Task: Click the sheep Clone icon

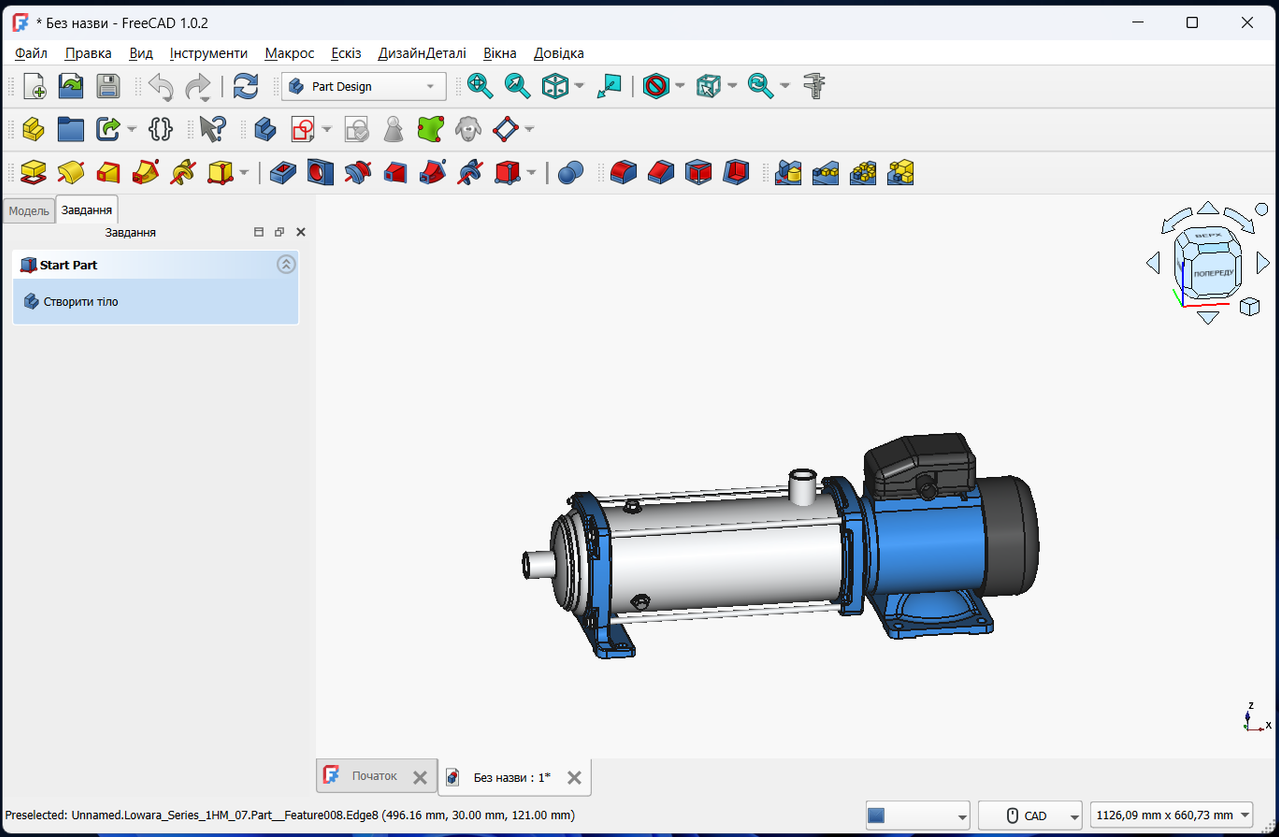Action: (x=467, y=129)
